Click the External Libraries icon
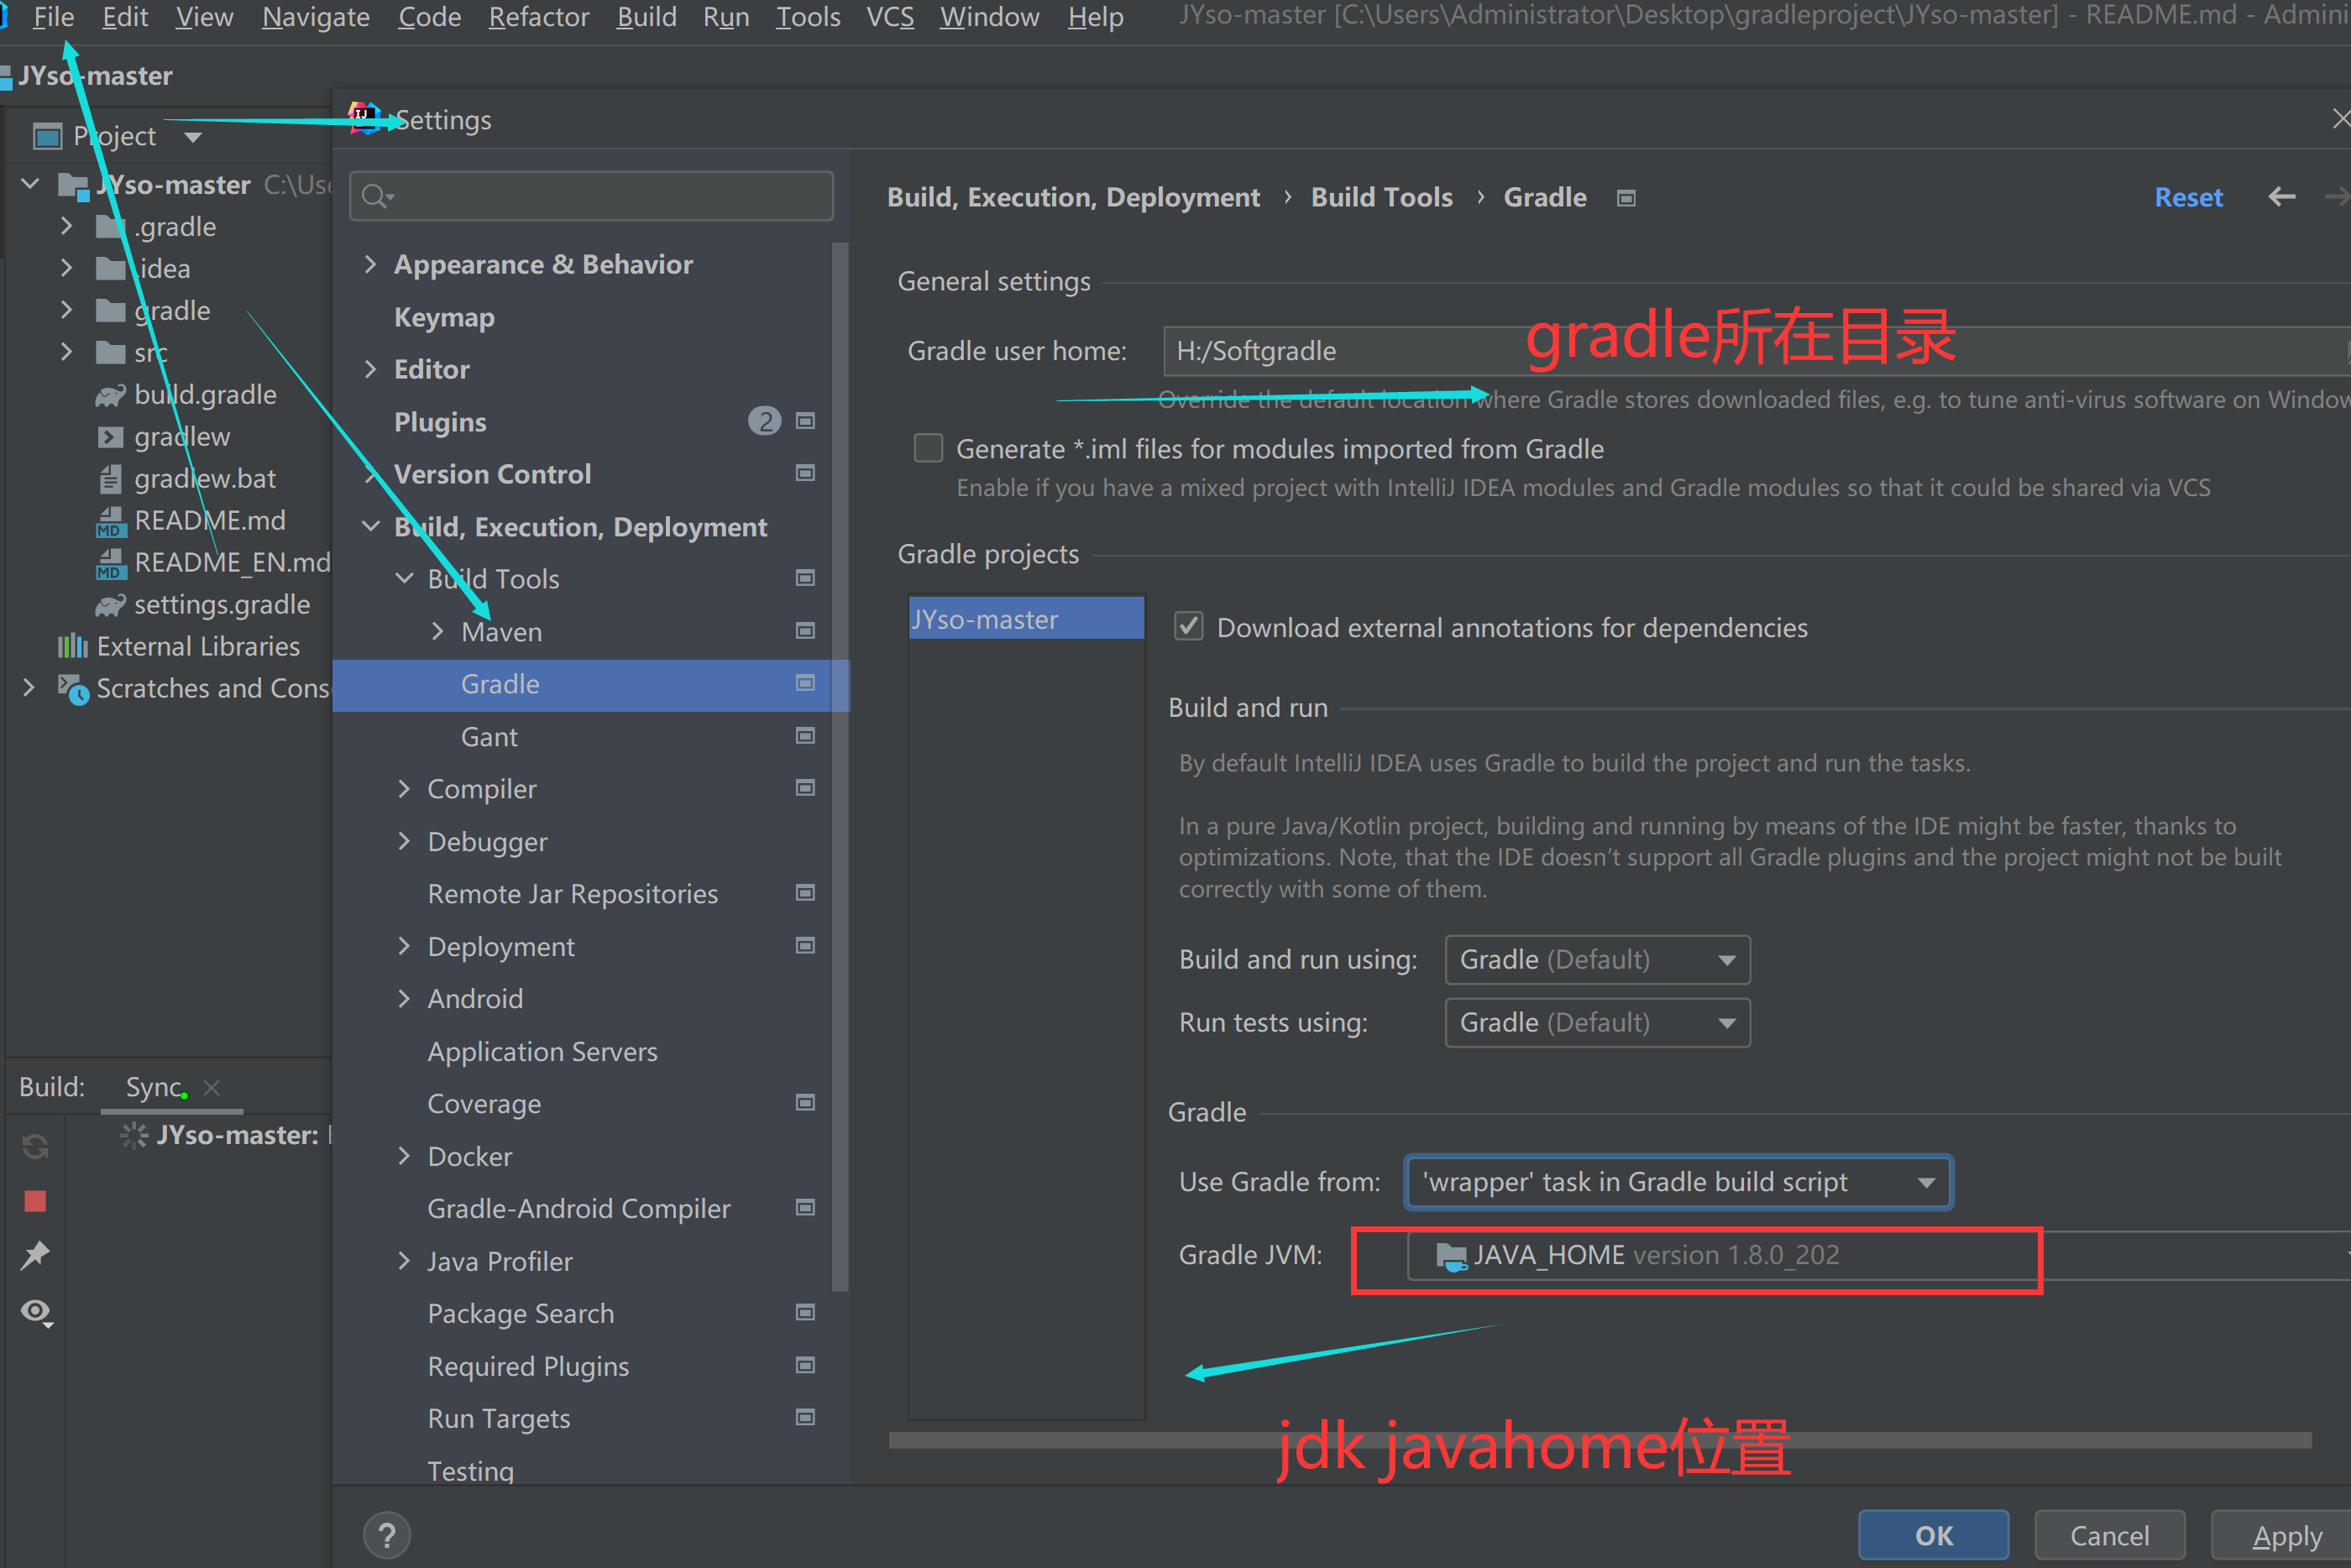Screen dimensions: 2351x1568 72,646
